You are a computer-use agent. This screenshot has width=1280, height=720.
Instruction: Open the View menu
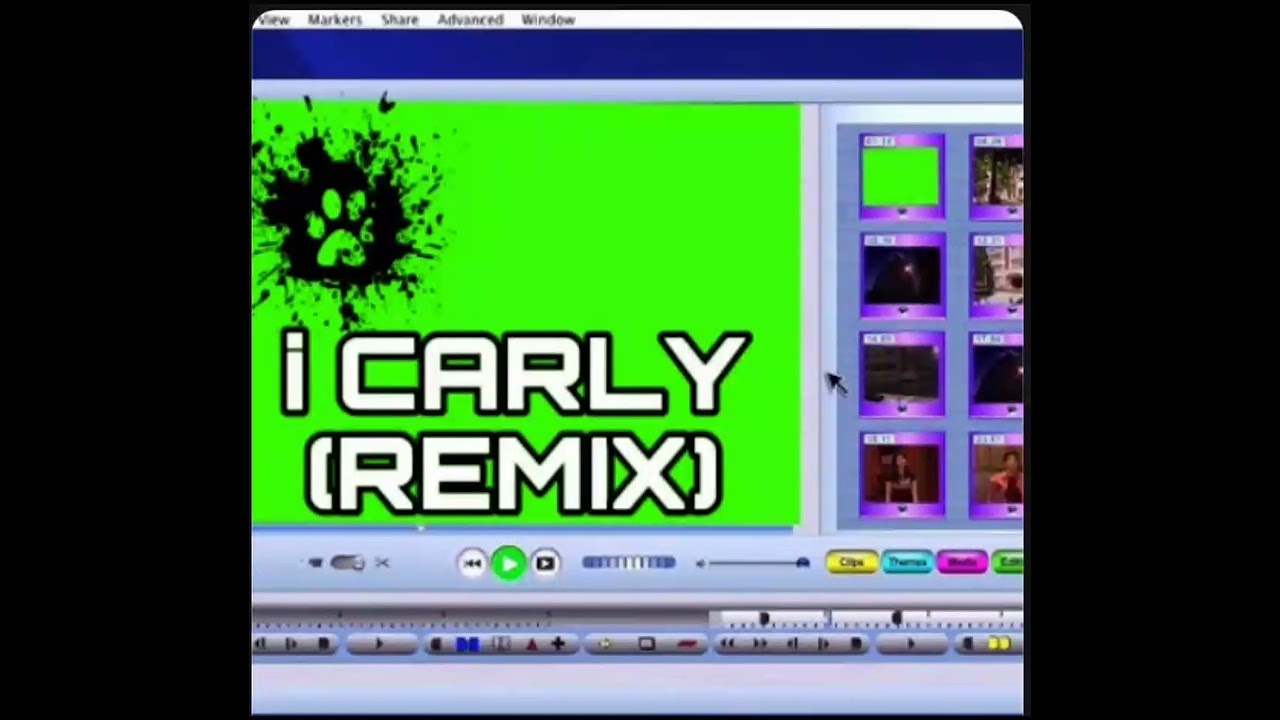click(x=273, y=20)
